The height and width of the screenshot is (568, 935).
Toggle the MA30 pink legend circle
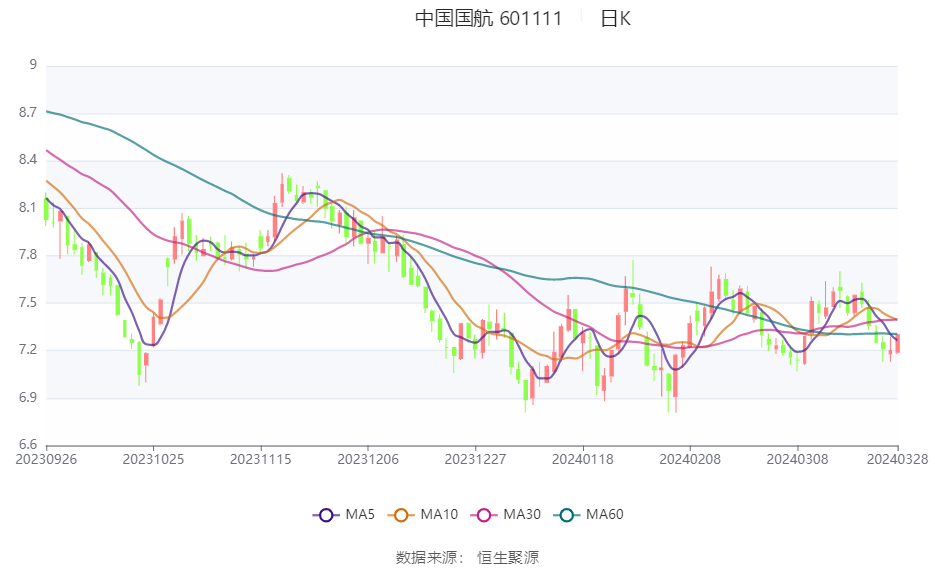(484, 515)
